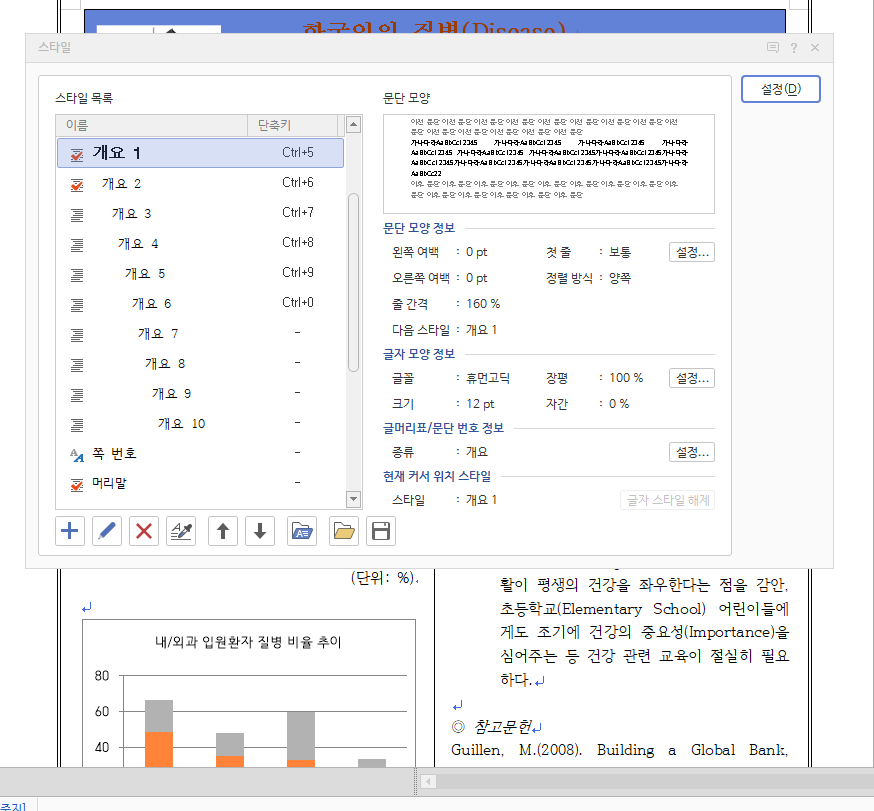The image size is (874, 811).
Task: Click the floppy disk export styles icon
Action: [x=380, y=531]
